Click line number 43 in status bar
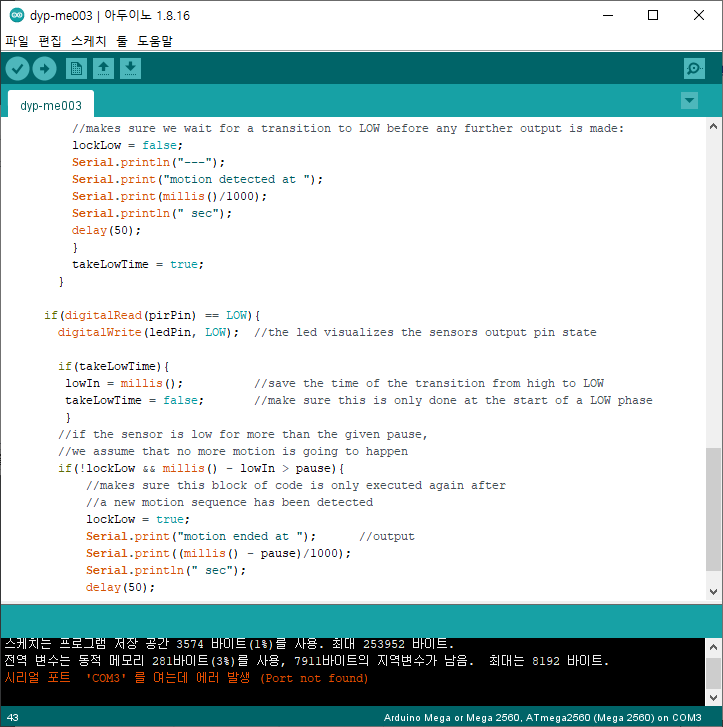This screenshot has height=727, width=723. click(x=13, y=717)
